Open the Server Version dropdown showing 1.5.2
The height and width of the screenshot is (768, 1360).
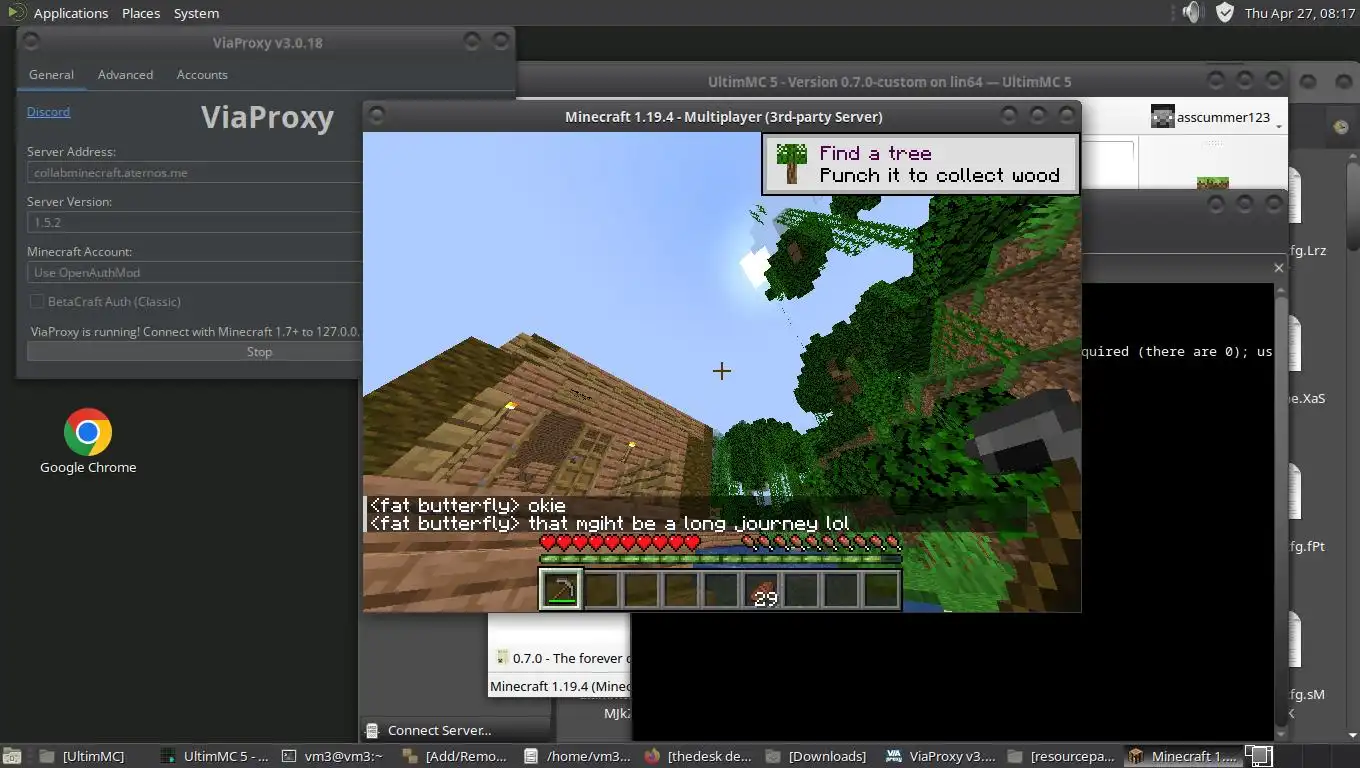pos(195,222)
